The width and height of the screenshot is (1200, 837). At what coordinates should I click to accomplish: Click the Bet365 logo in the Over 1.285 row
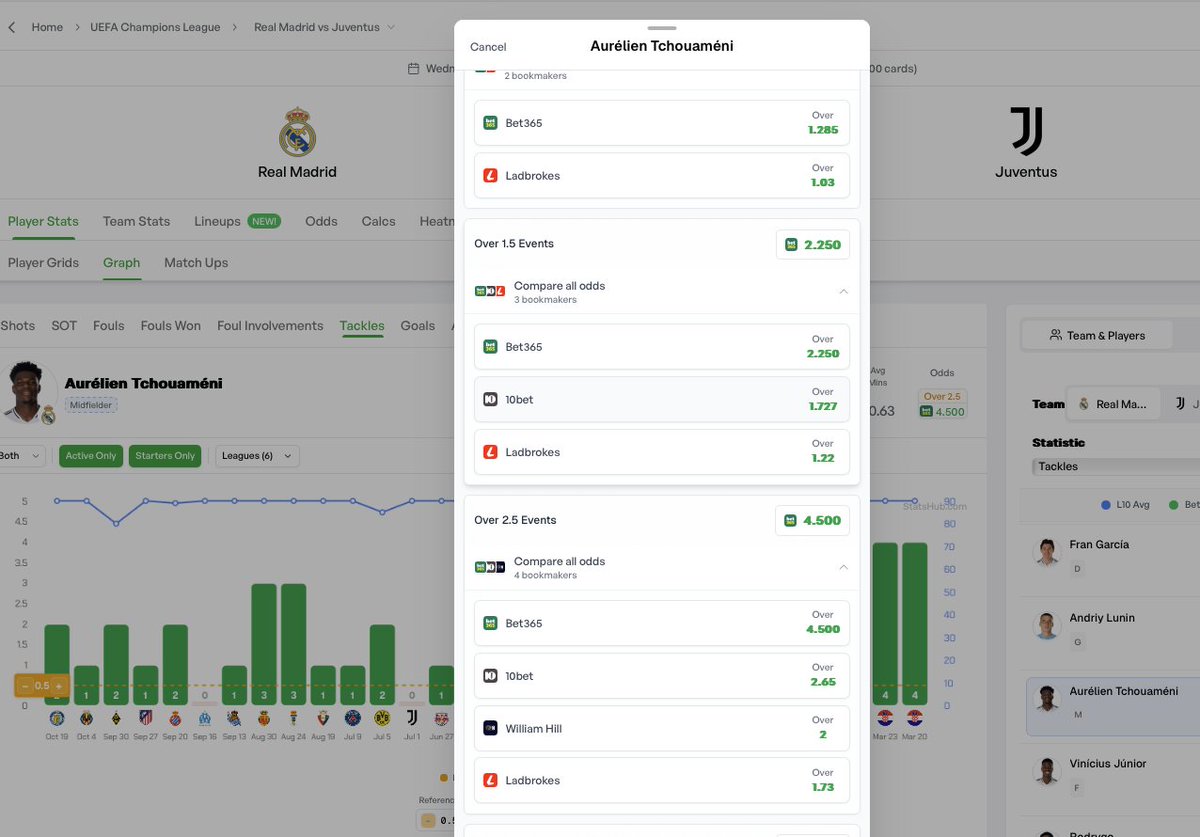click(491, 123)
